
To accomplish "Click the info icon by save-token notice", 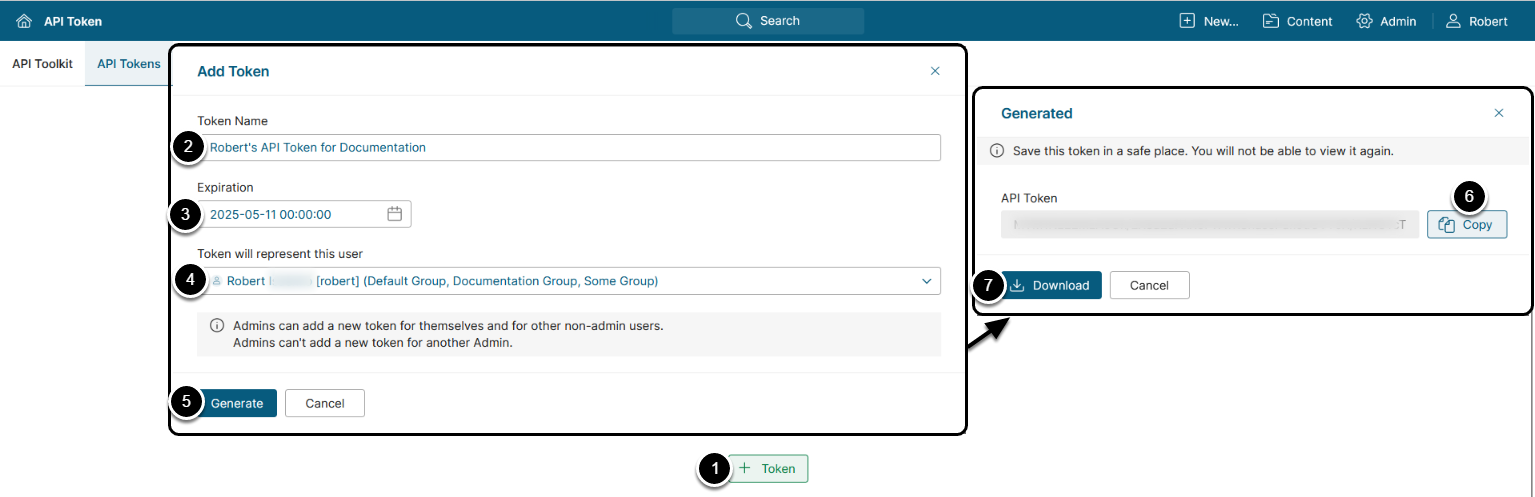I will [x=996, y=151].
